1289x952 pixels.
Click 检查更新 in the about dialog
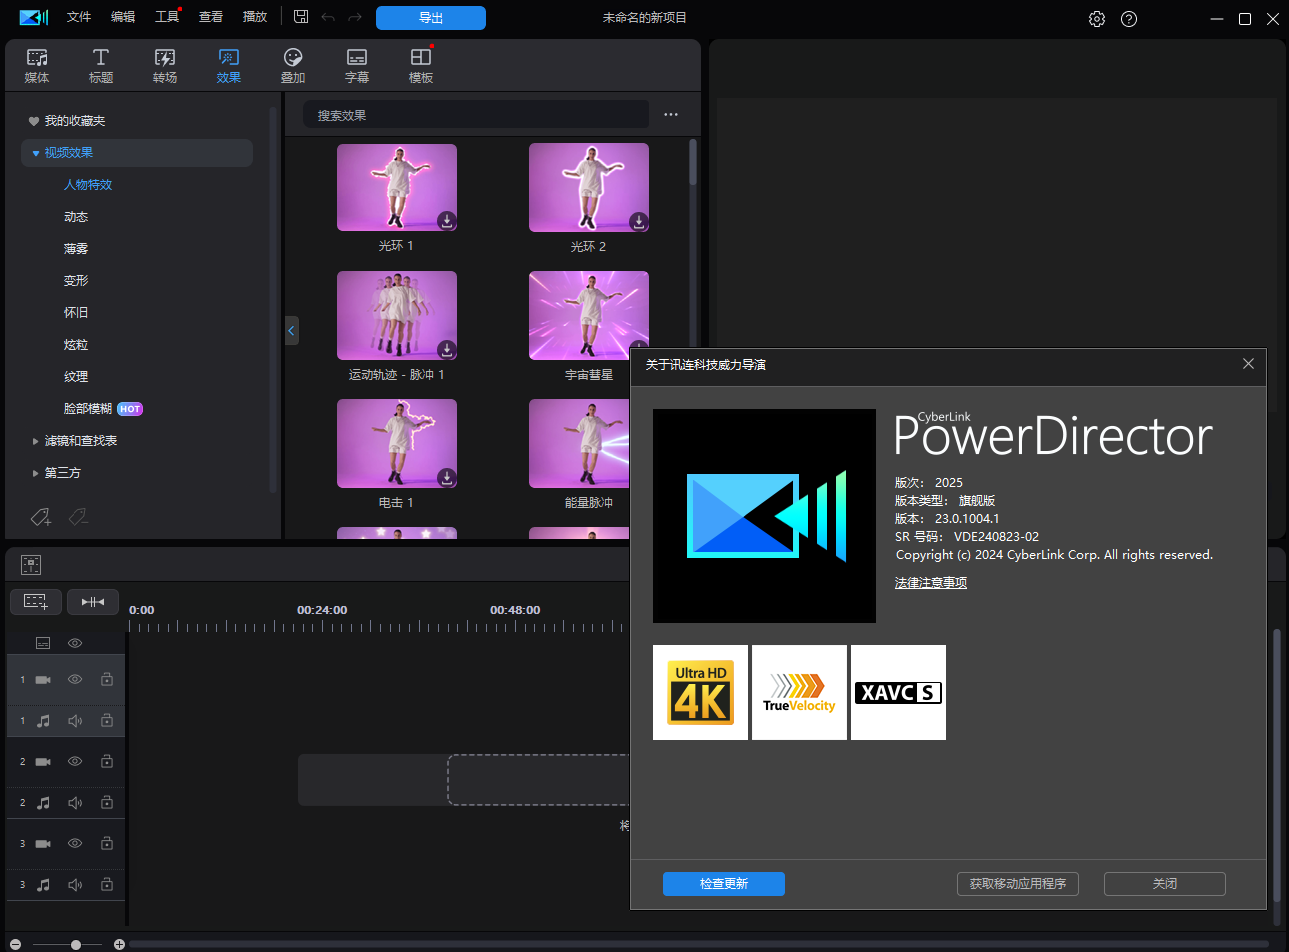[724, 884]
